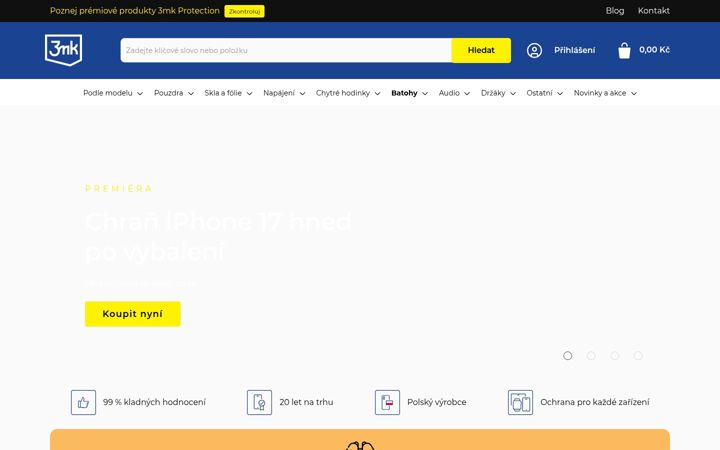Image resolution: width=720 pixels, height=450 pixels.
Task: Open the Kontakt link
Action: [x=653, y=11]
